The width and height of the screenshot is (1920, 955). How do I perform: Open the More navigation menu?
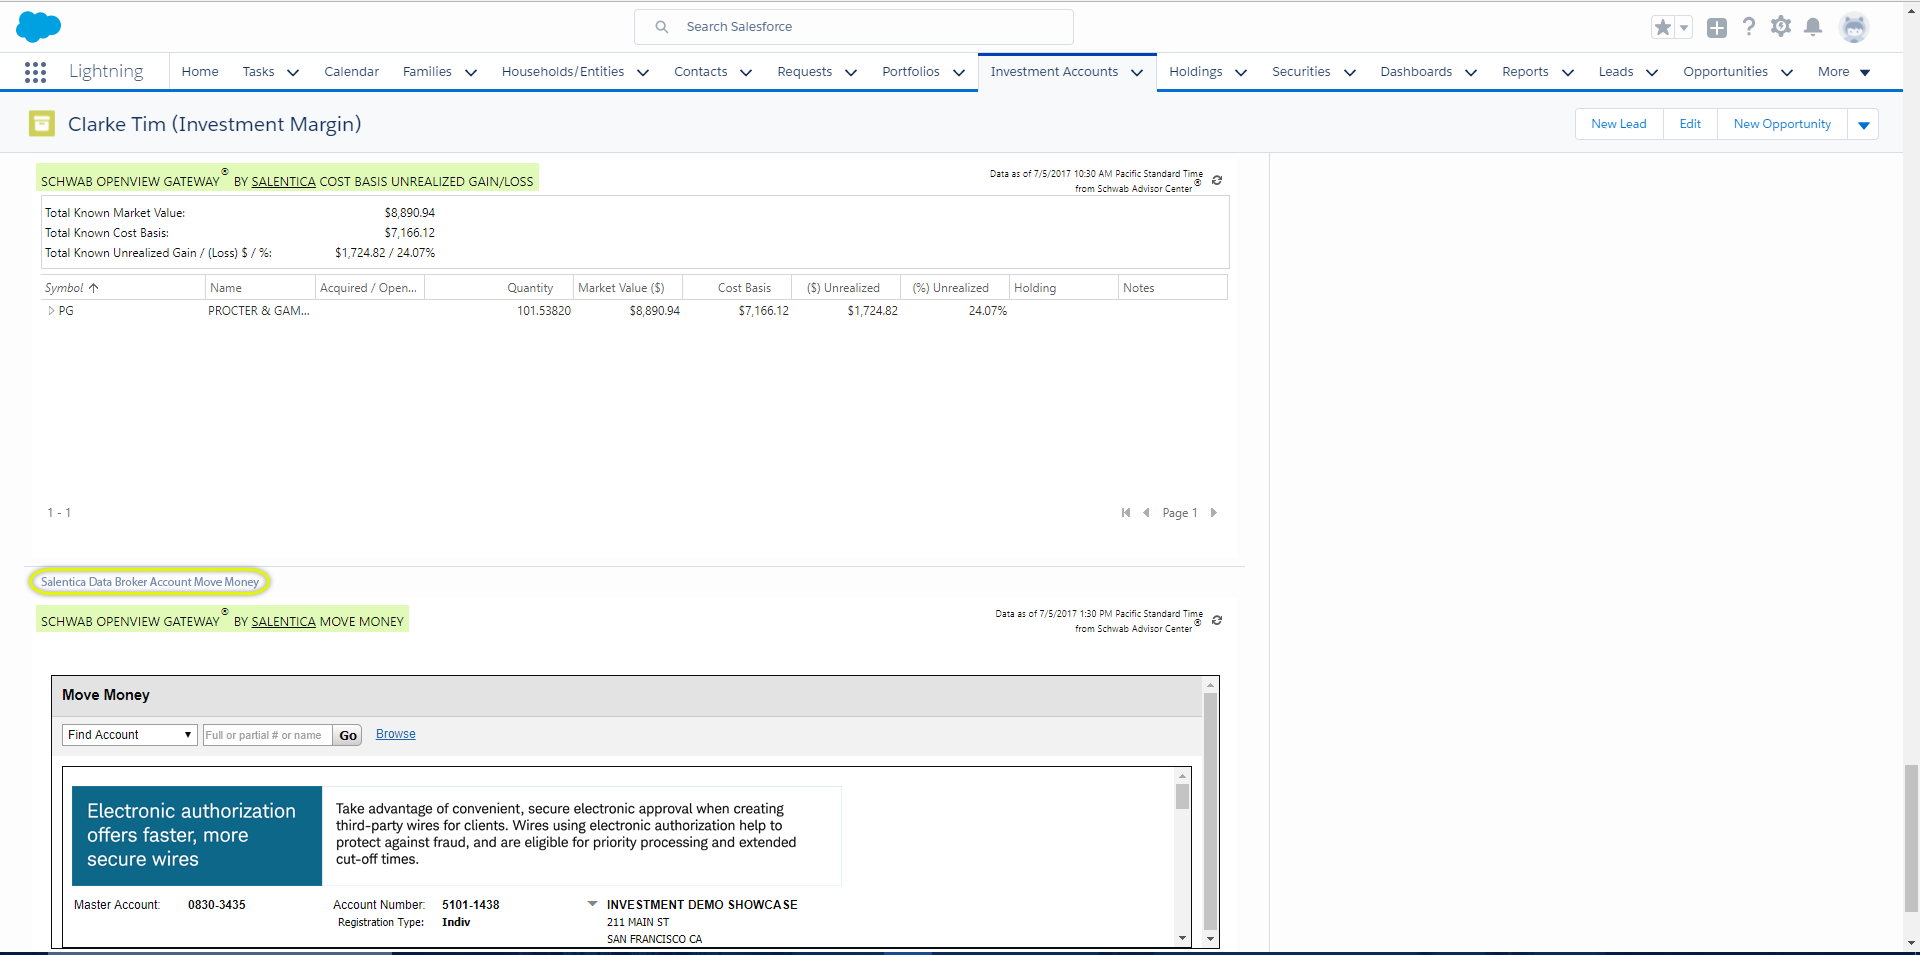[x=1844, y=72]
